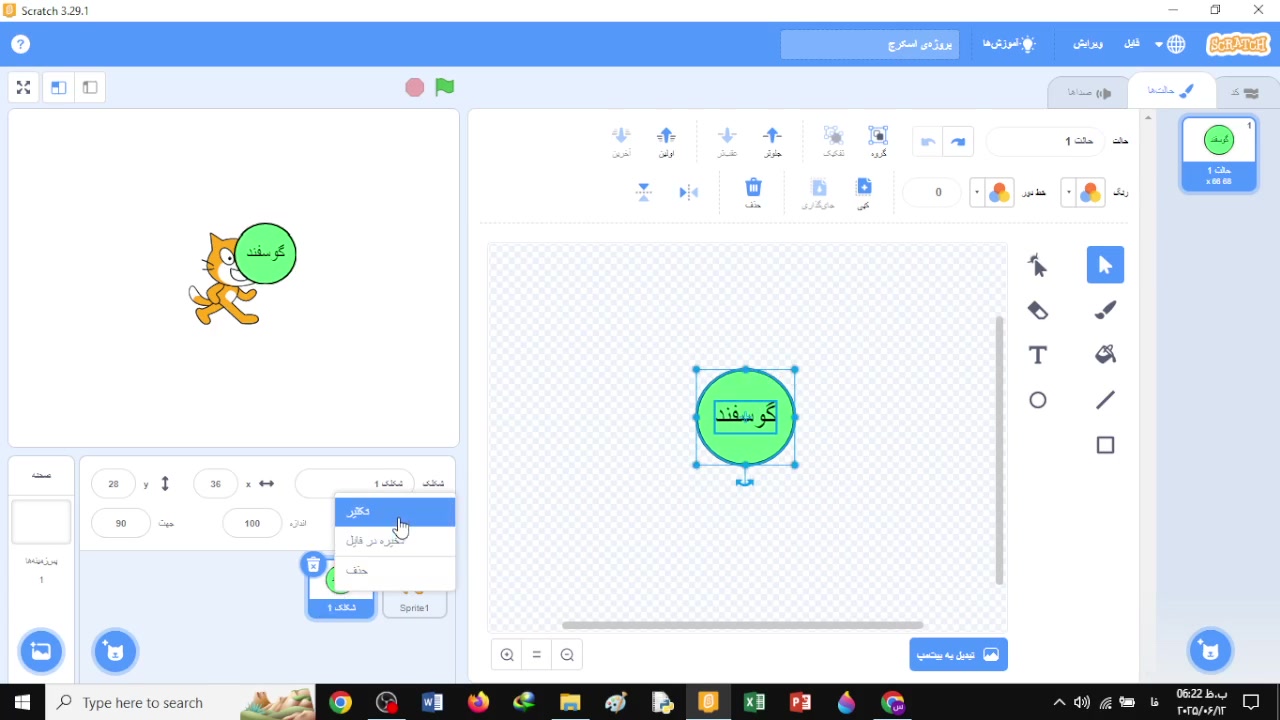Screen dimensions: 1280x720
Task: Zoom out on the paint canvas
Action: click(x=567, y=655)
